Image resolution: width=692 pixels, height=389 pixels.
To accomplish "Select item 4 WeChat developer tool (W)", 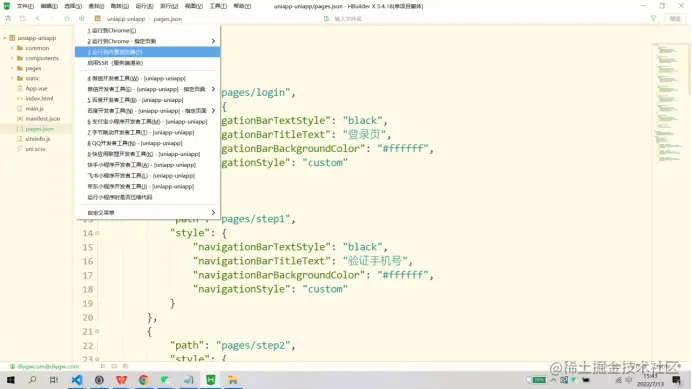I will [x=147, y=78].
